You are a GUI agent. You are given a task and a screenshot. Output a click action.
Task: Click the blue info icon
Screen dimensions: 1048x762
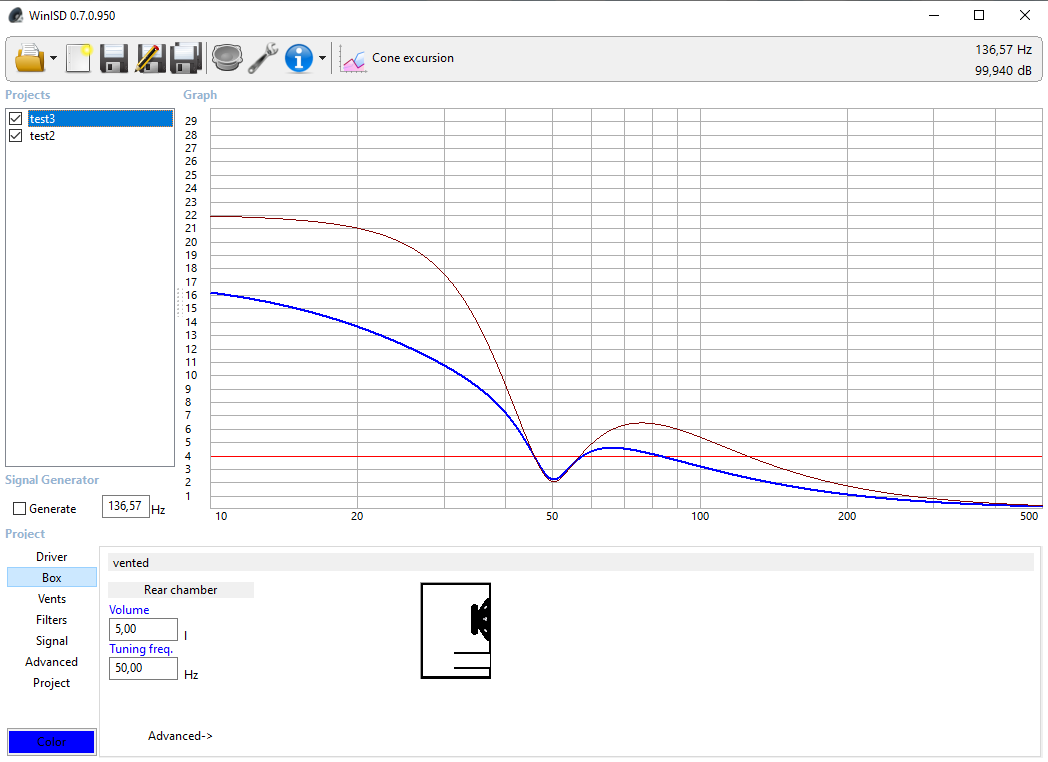pos(299,58)
